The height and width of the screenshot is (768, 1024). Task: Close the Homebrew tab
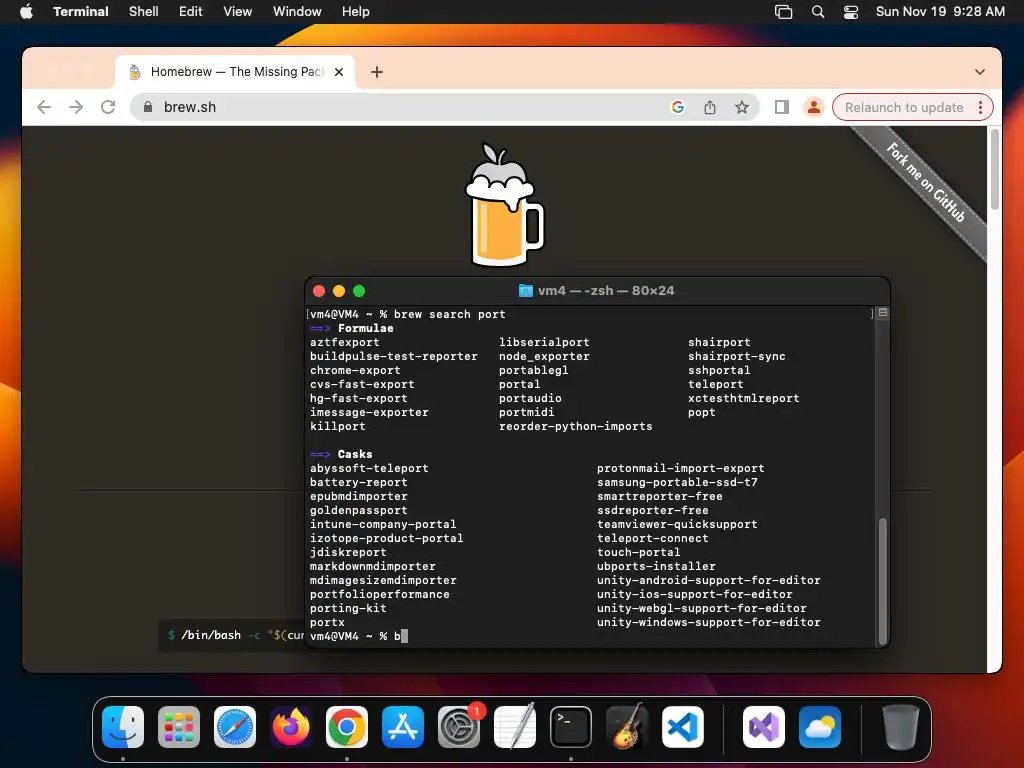(339, 72)
